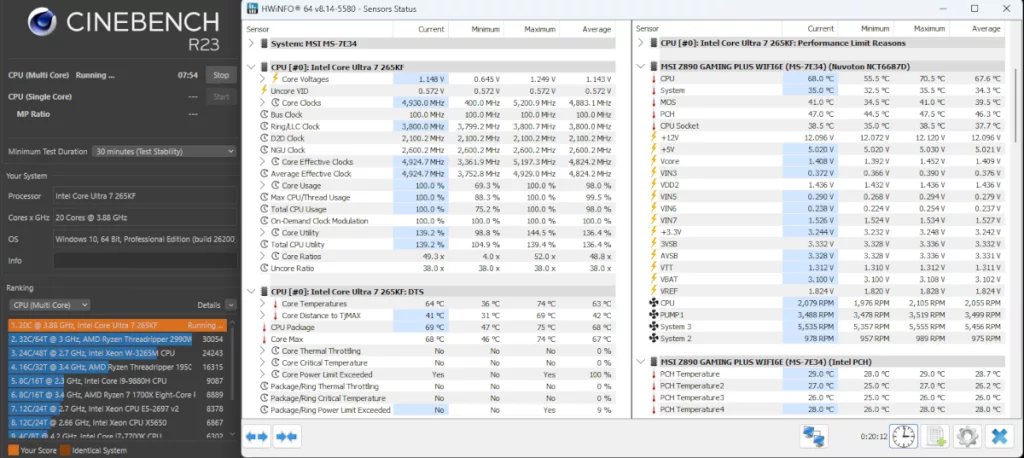
Task: Click the orange Your Score legend swatch
Action: [13, 450]
